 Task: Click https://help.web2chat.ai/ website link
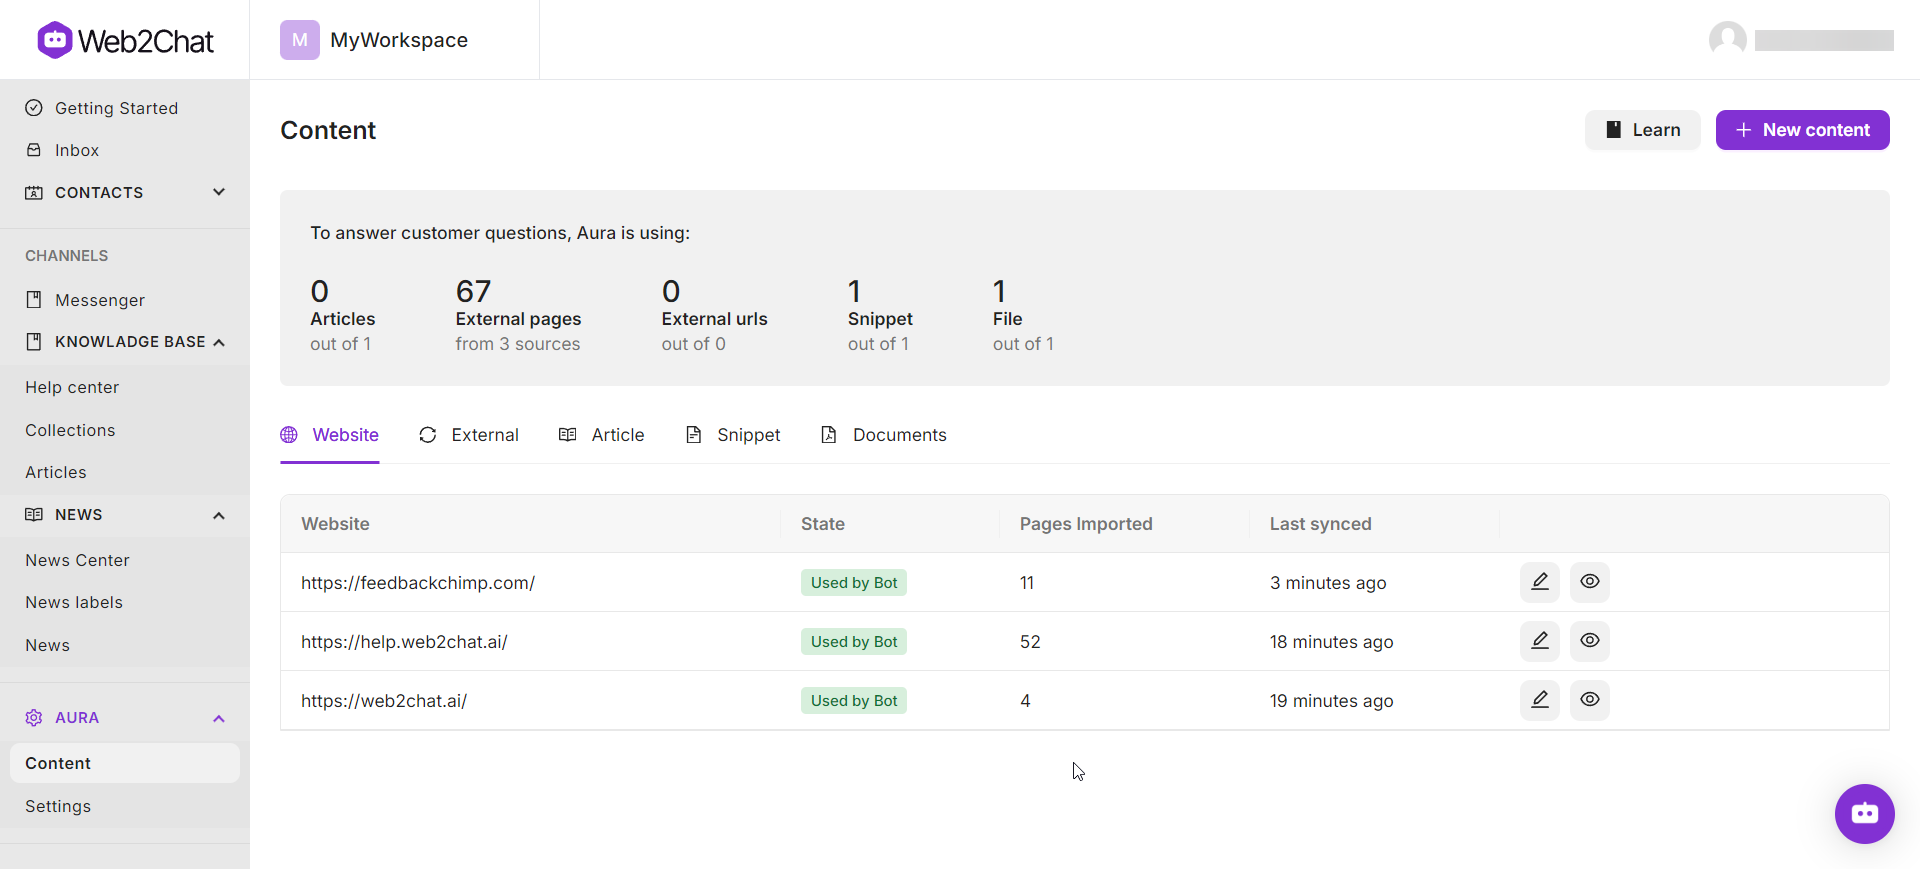coord(404,642)
